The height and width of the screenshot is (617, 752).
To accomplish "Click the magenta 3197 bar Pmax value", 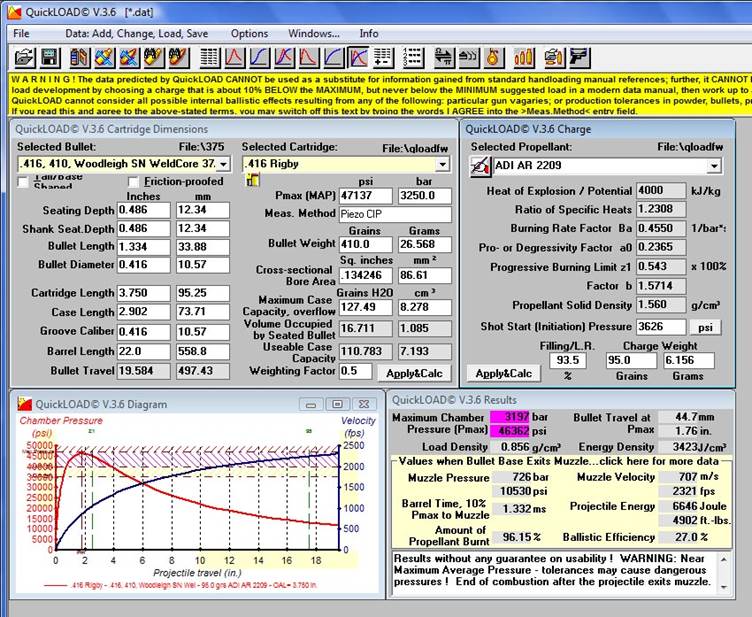I will click(509, 417).
